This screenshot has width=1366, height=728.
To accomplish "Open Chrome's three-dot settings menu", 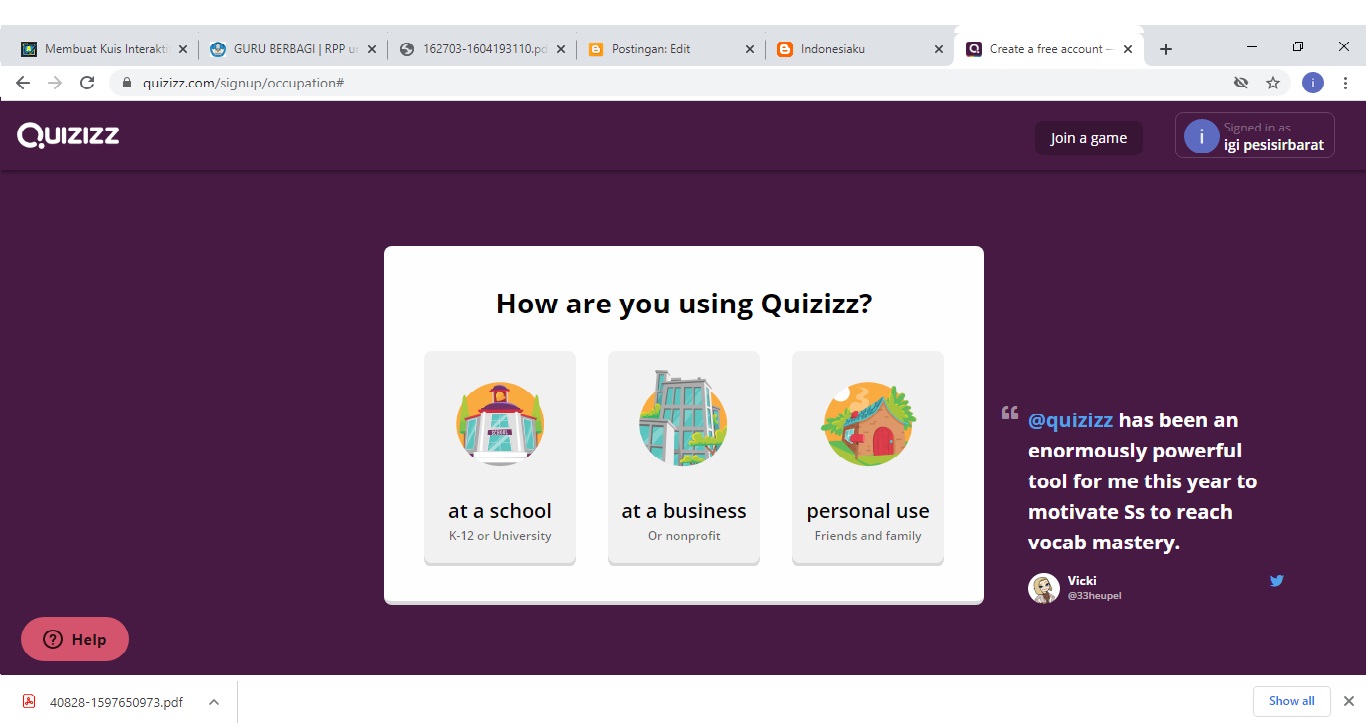I will coord(1344,82).
